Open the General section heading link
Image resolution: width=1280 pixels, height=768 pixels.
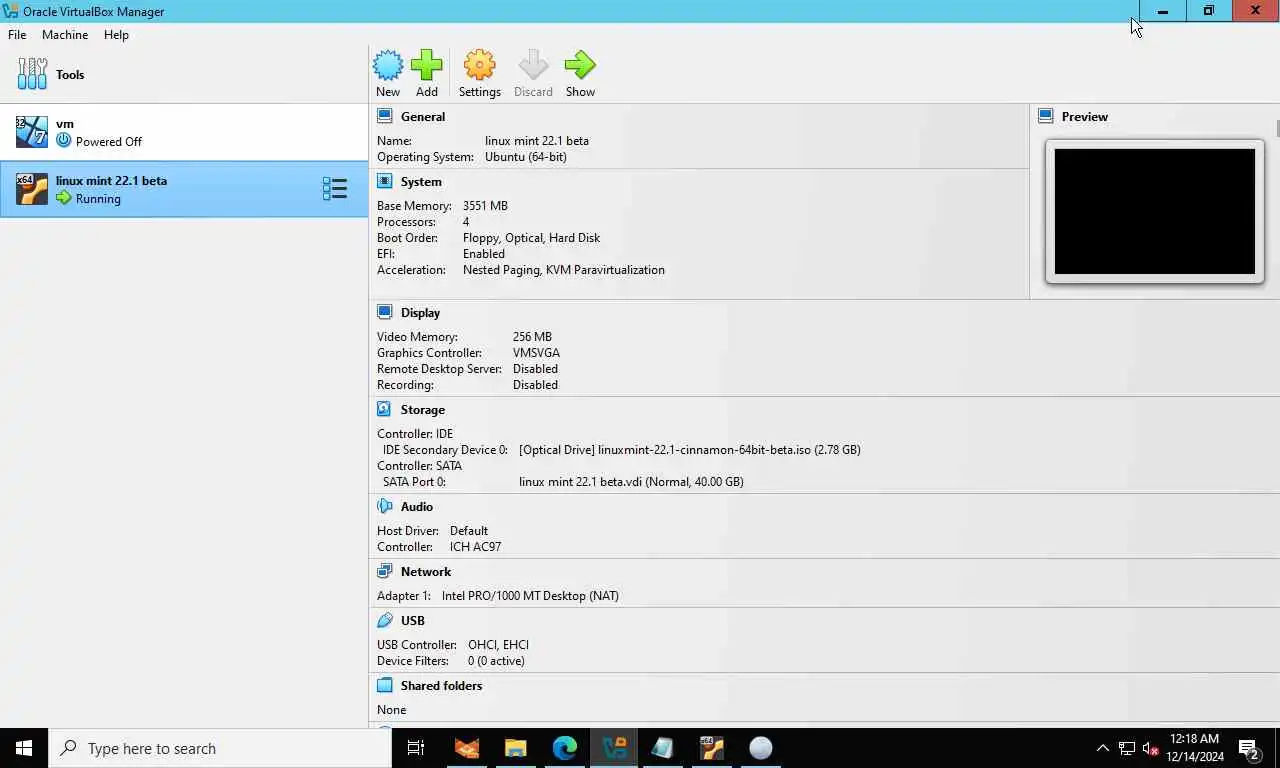point(423,117)
